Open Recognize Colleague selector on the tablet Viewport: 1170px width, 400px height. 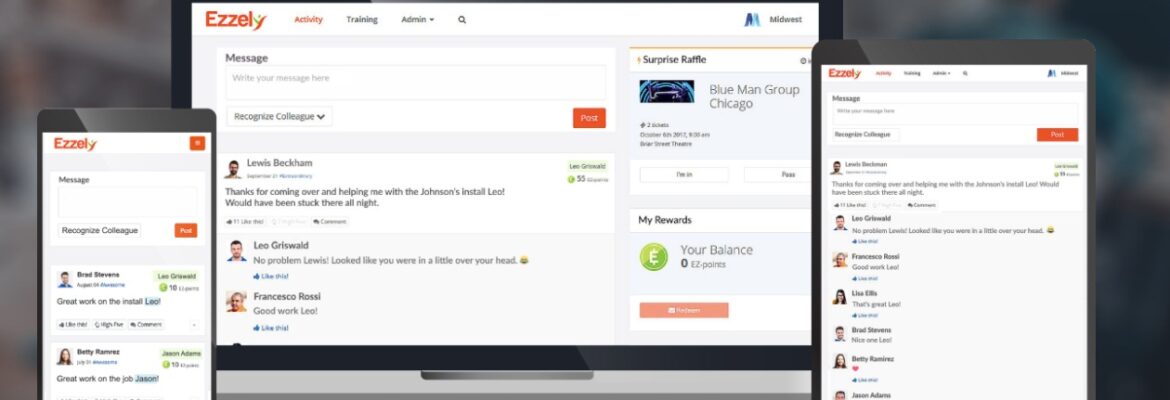pos(866,134)
